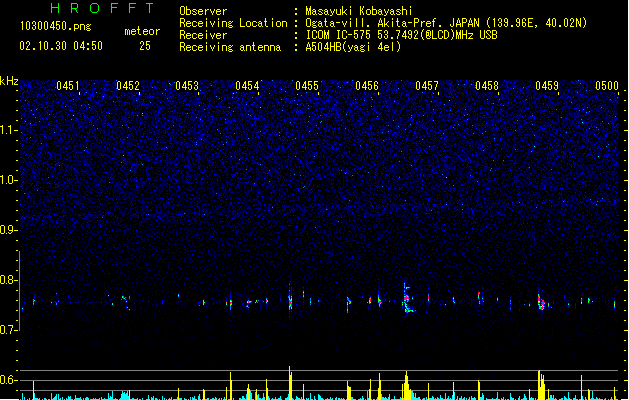This screenshot has width=629, height=400.
Task: Click the 0457 time marker
Action: [x=427, y=86]
